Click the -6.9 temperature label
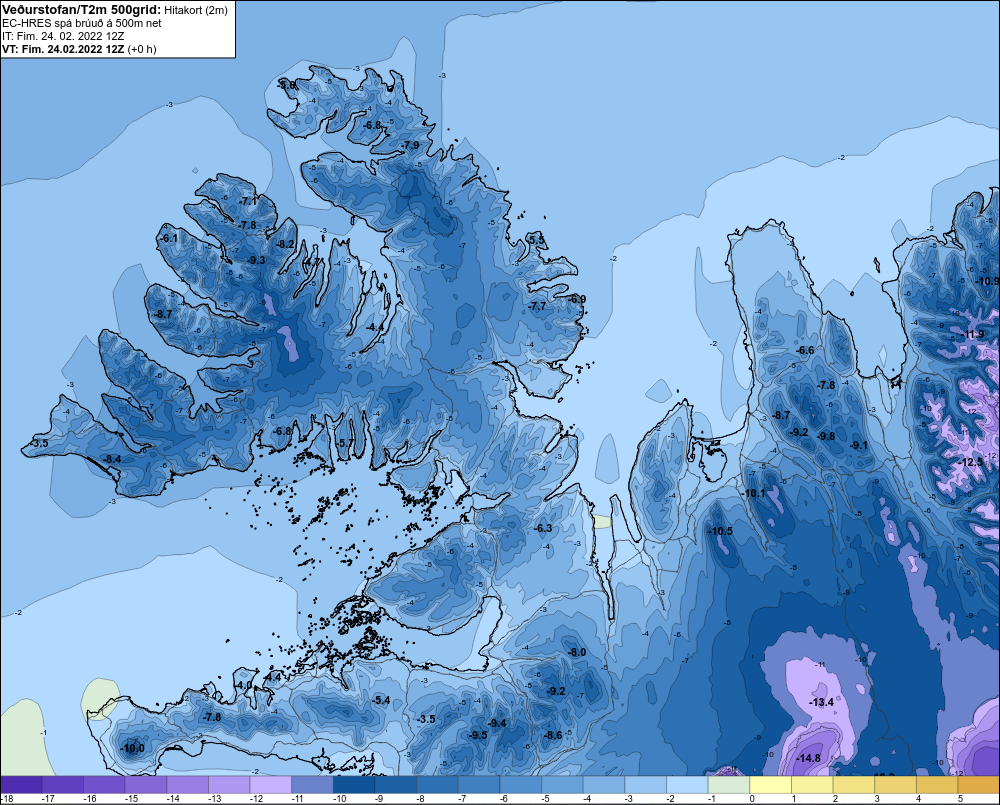The width and height of the screenshot is (1000, 805). click(577, 299)
